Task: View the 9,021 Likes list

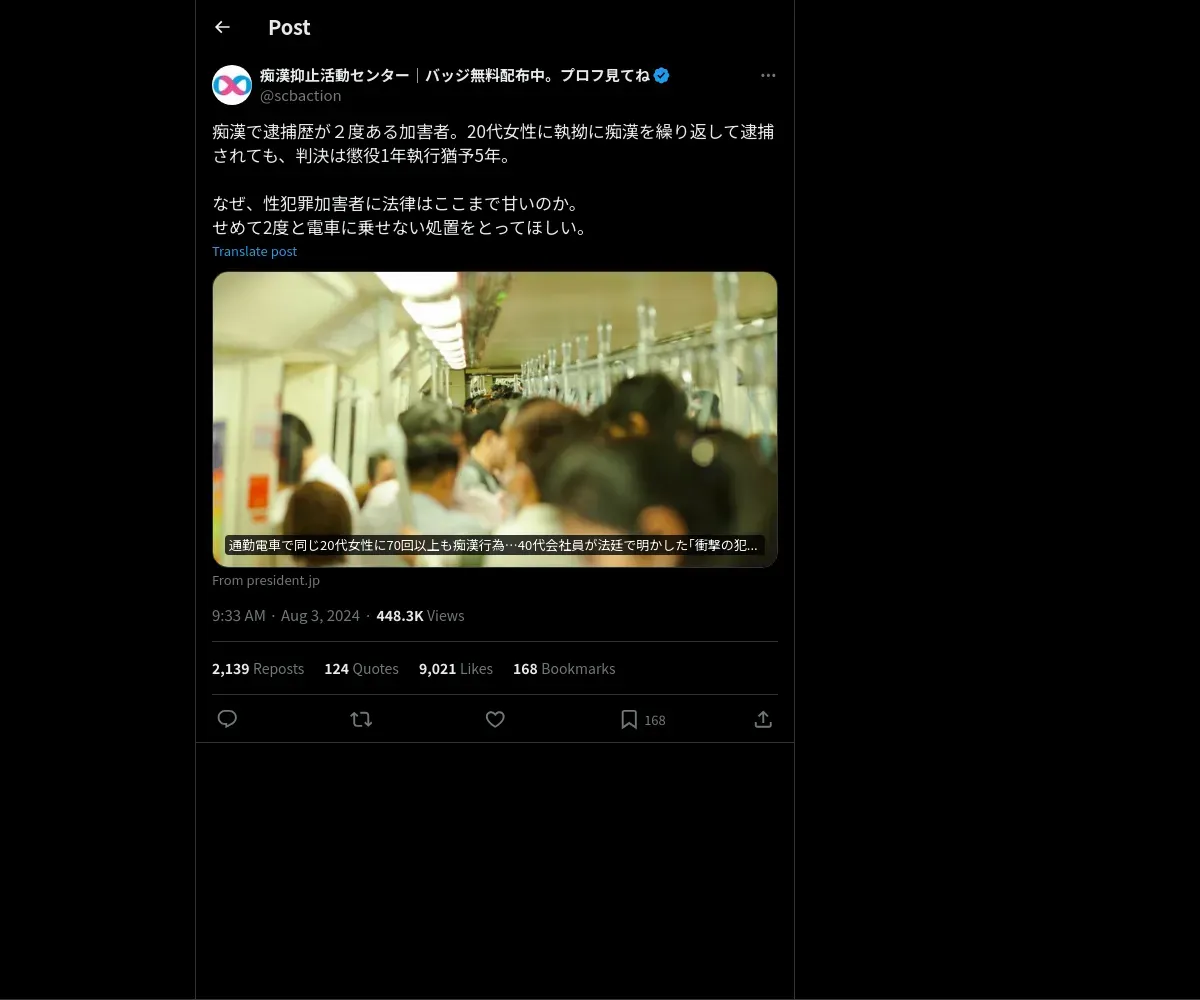Action: pyautogui.click(x=456, y=668)
